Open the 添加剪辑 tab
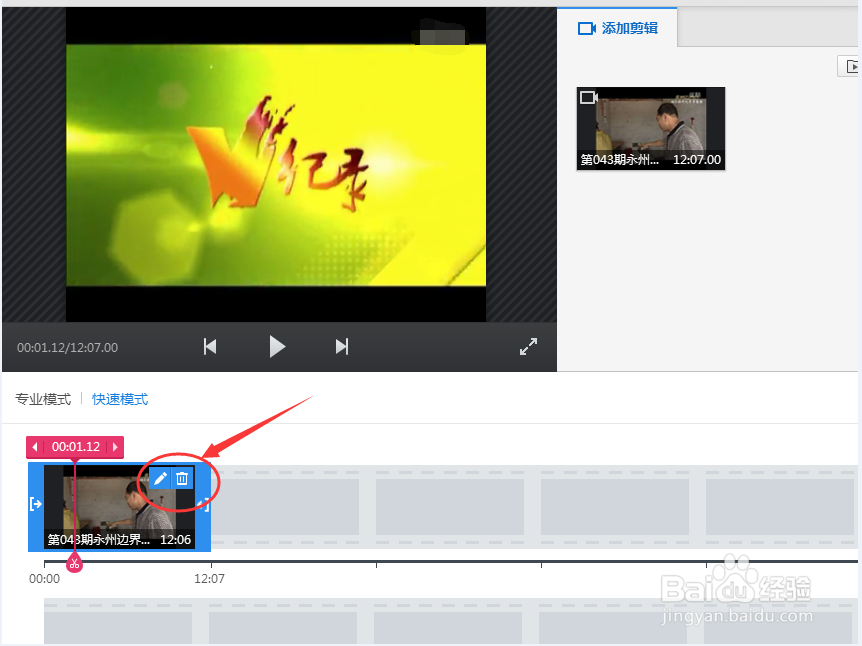The width and height of the screenshot is (862, 646). pyautogui.click(x=617, y=28)
